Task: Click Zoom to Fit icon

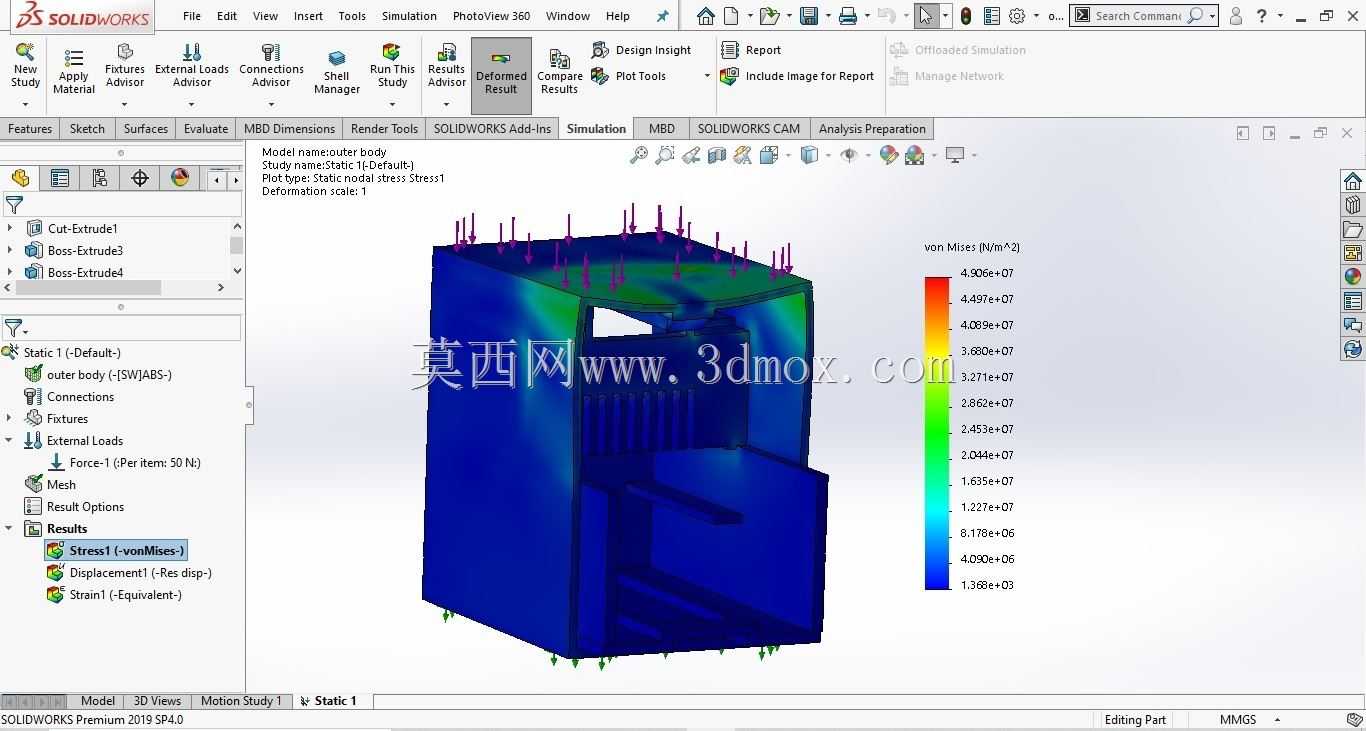Action: [638, 155]
